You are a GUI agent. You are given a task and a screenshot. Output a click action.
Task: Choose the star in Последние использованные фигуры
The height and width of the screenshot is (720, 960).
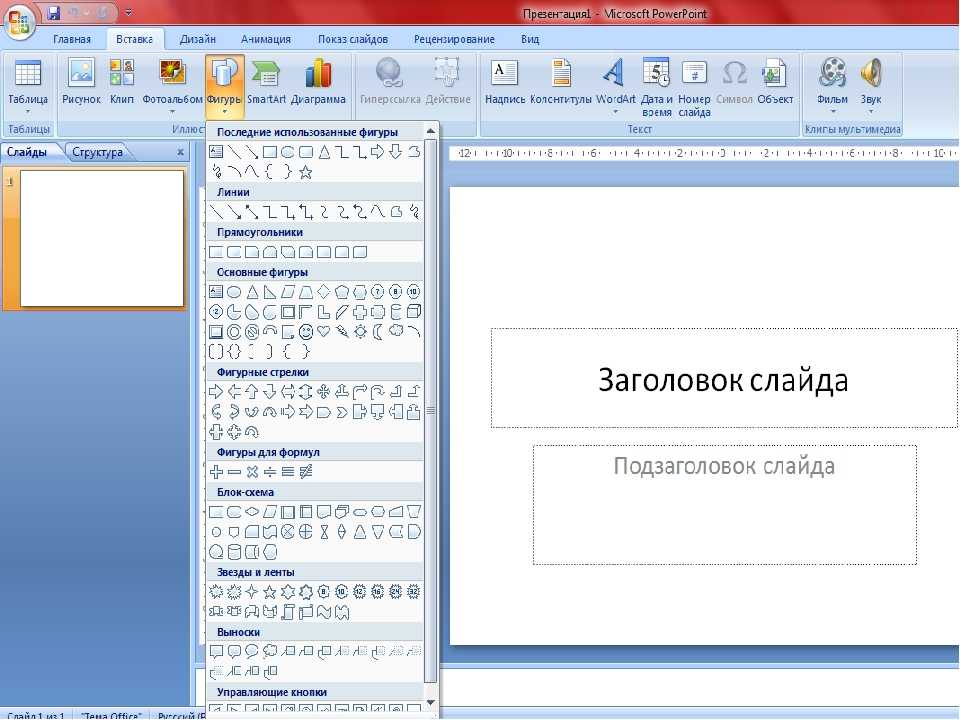pyautogui.click(x=306, y=172)
